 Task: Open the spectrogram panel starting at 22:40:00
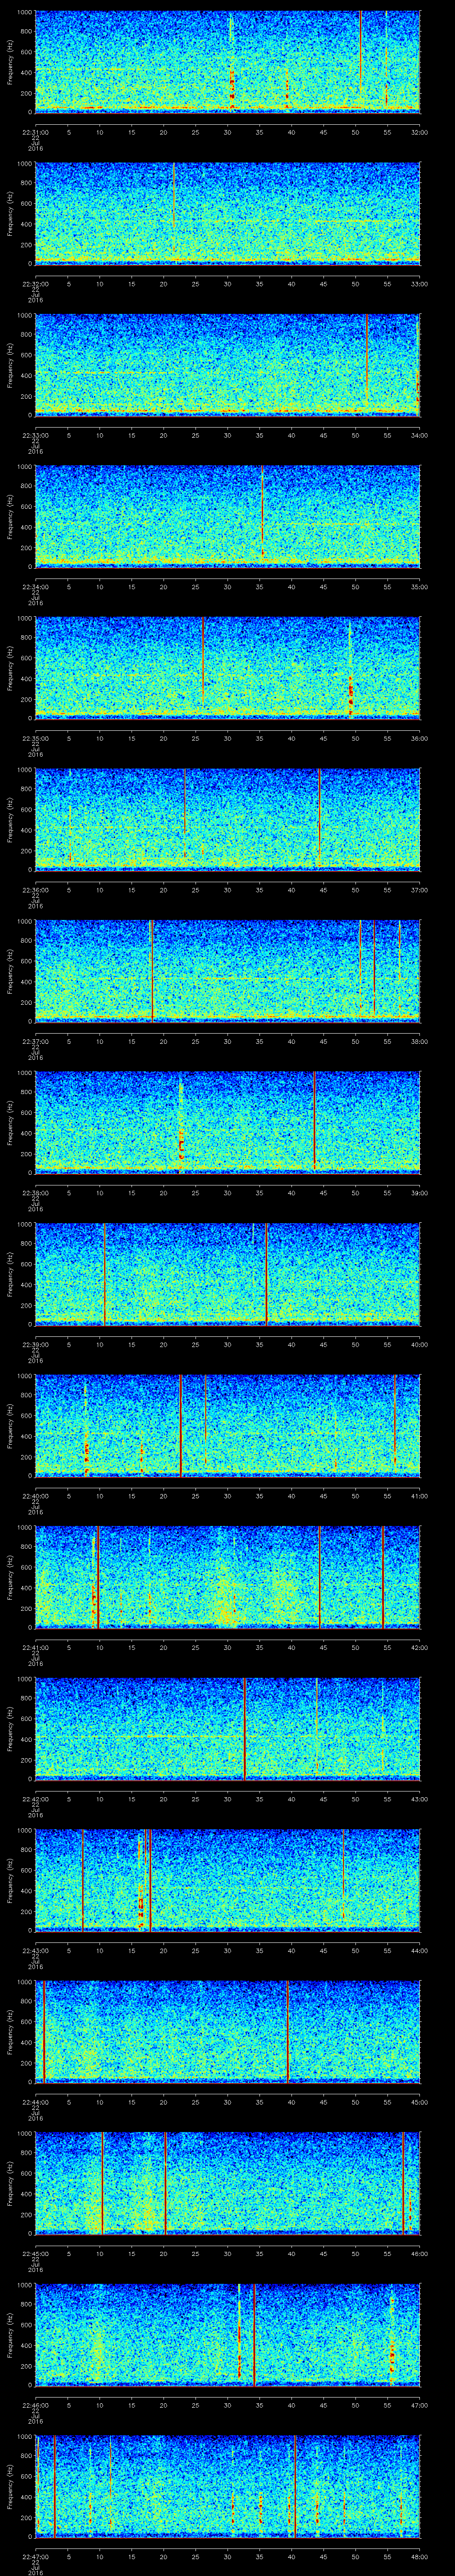[228, 1425]
